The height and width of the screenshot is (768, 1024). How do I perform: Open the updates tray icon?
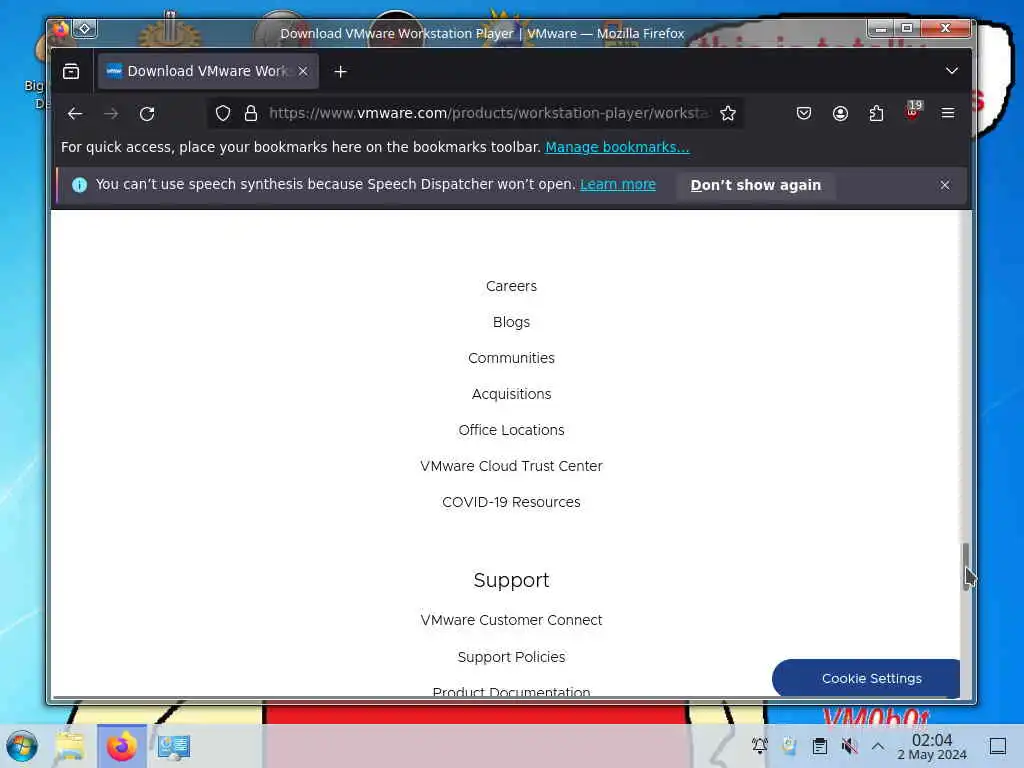(x=790, y=746)
